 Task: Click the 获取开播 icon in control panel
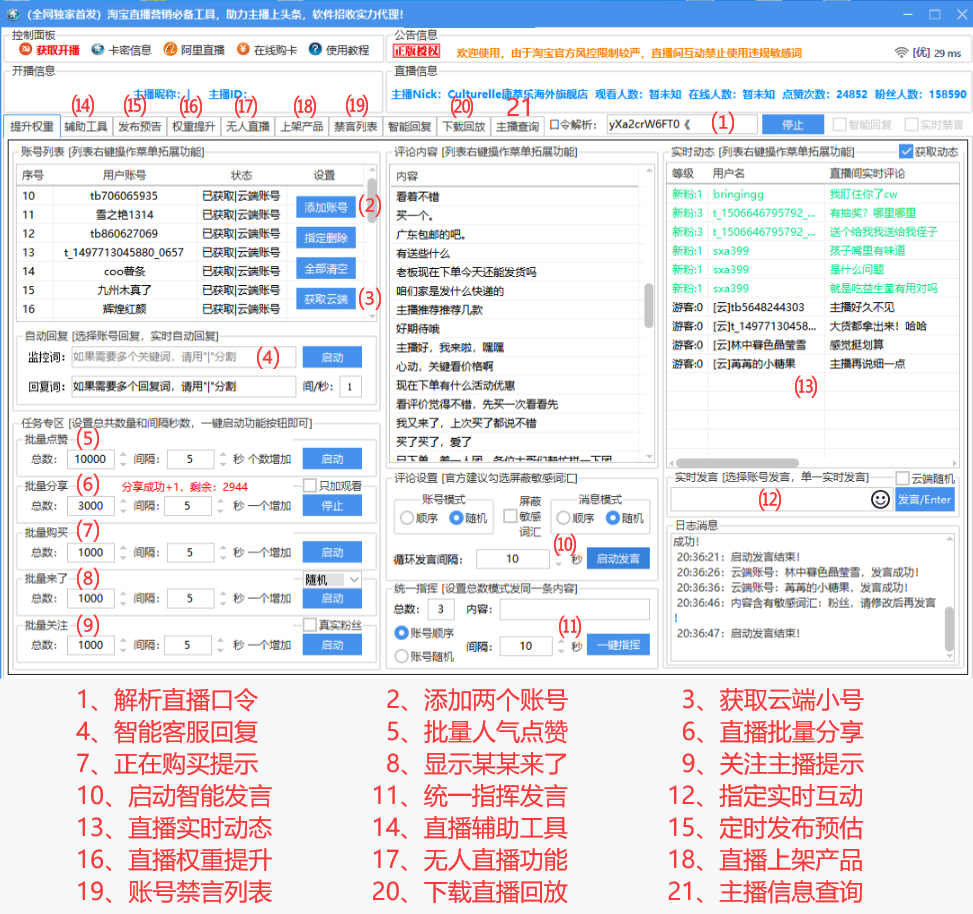point(26,49)
